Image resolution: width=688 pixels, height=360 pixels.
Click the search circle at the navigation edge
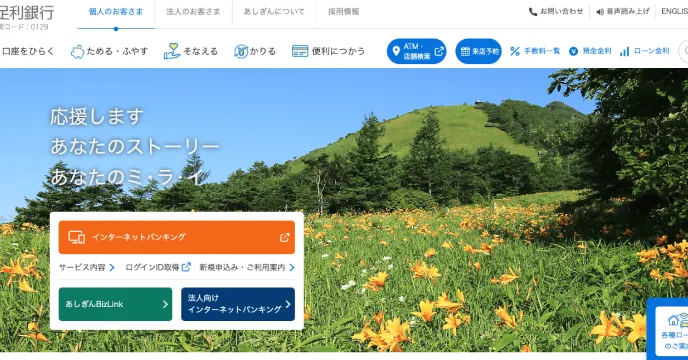click(684, 51)
